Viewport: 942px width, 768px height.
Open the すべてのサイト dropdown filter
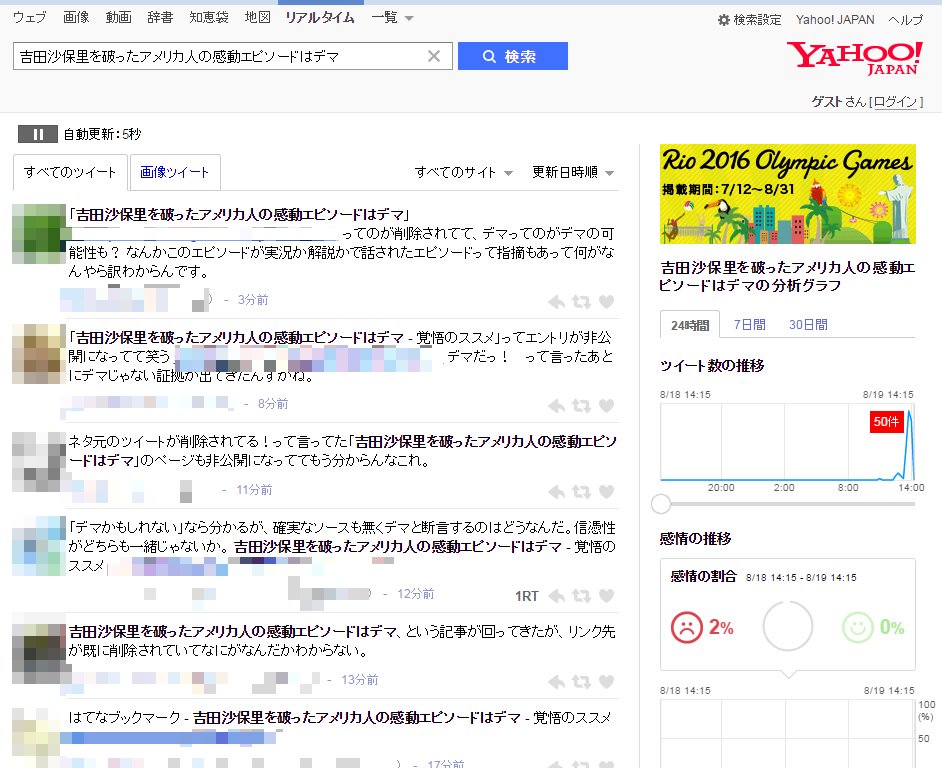[463, 172]
